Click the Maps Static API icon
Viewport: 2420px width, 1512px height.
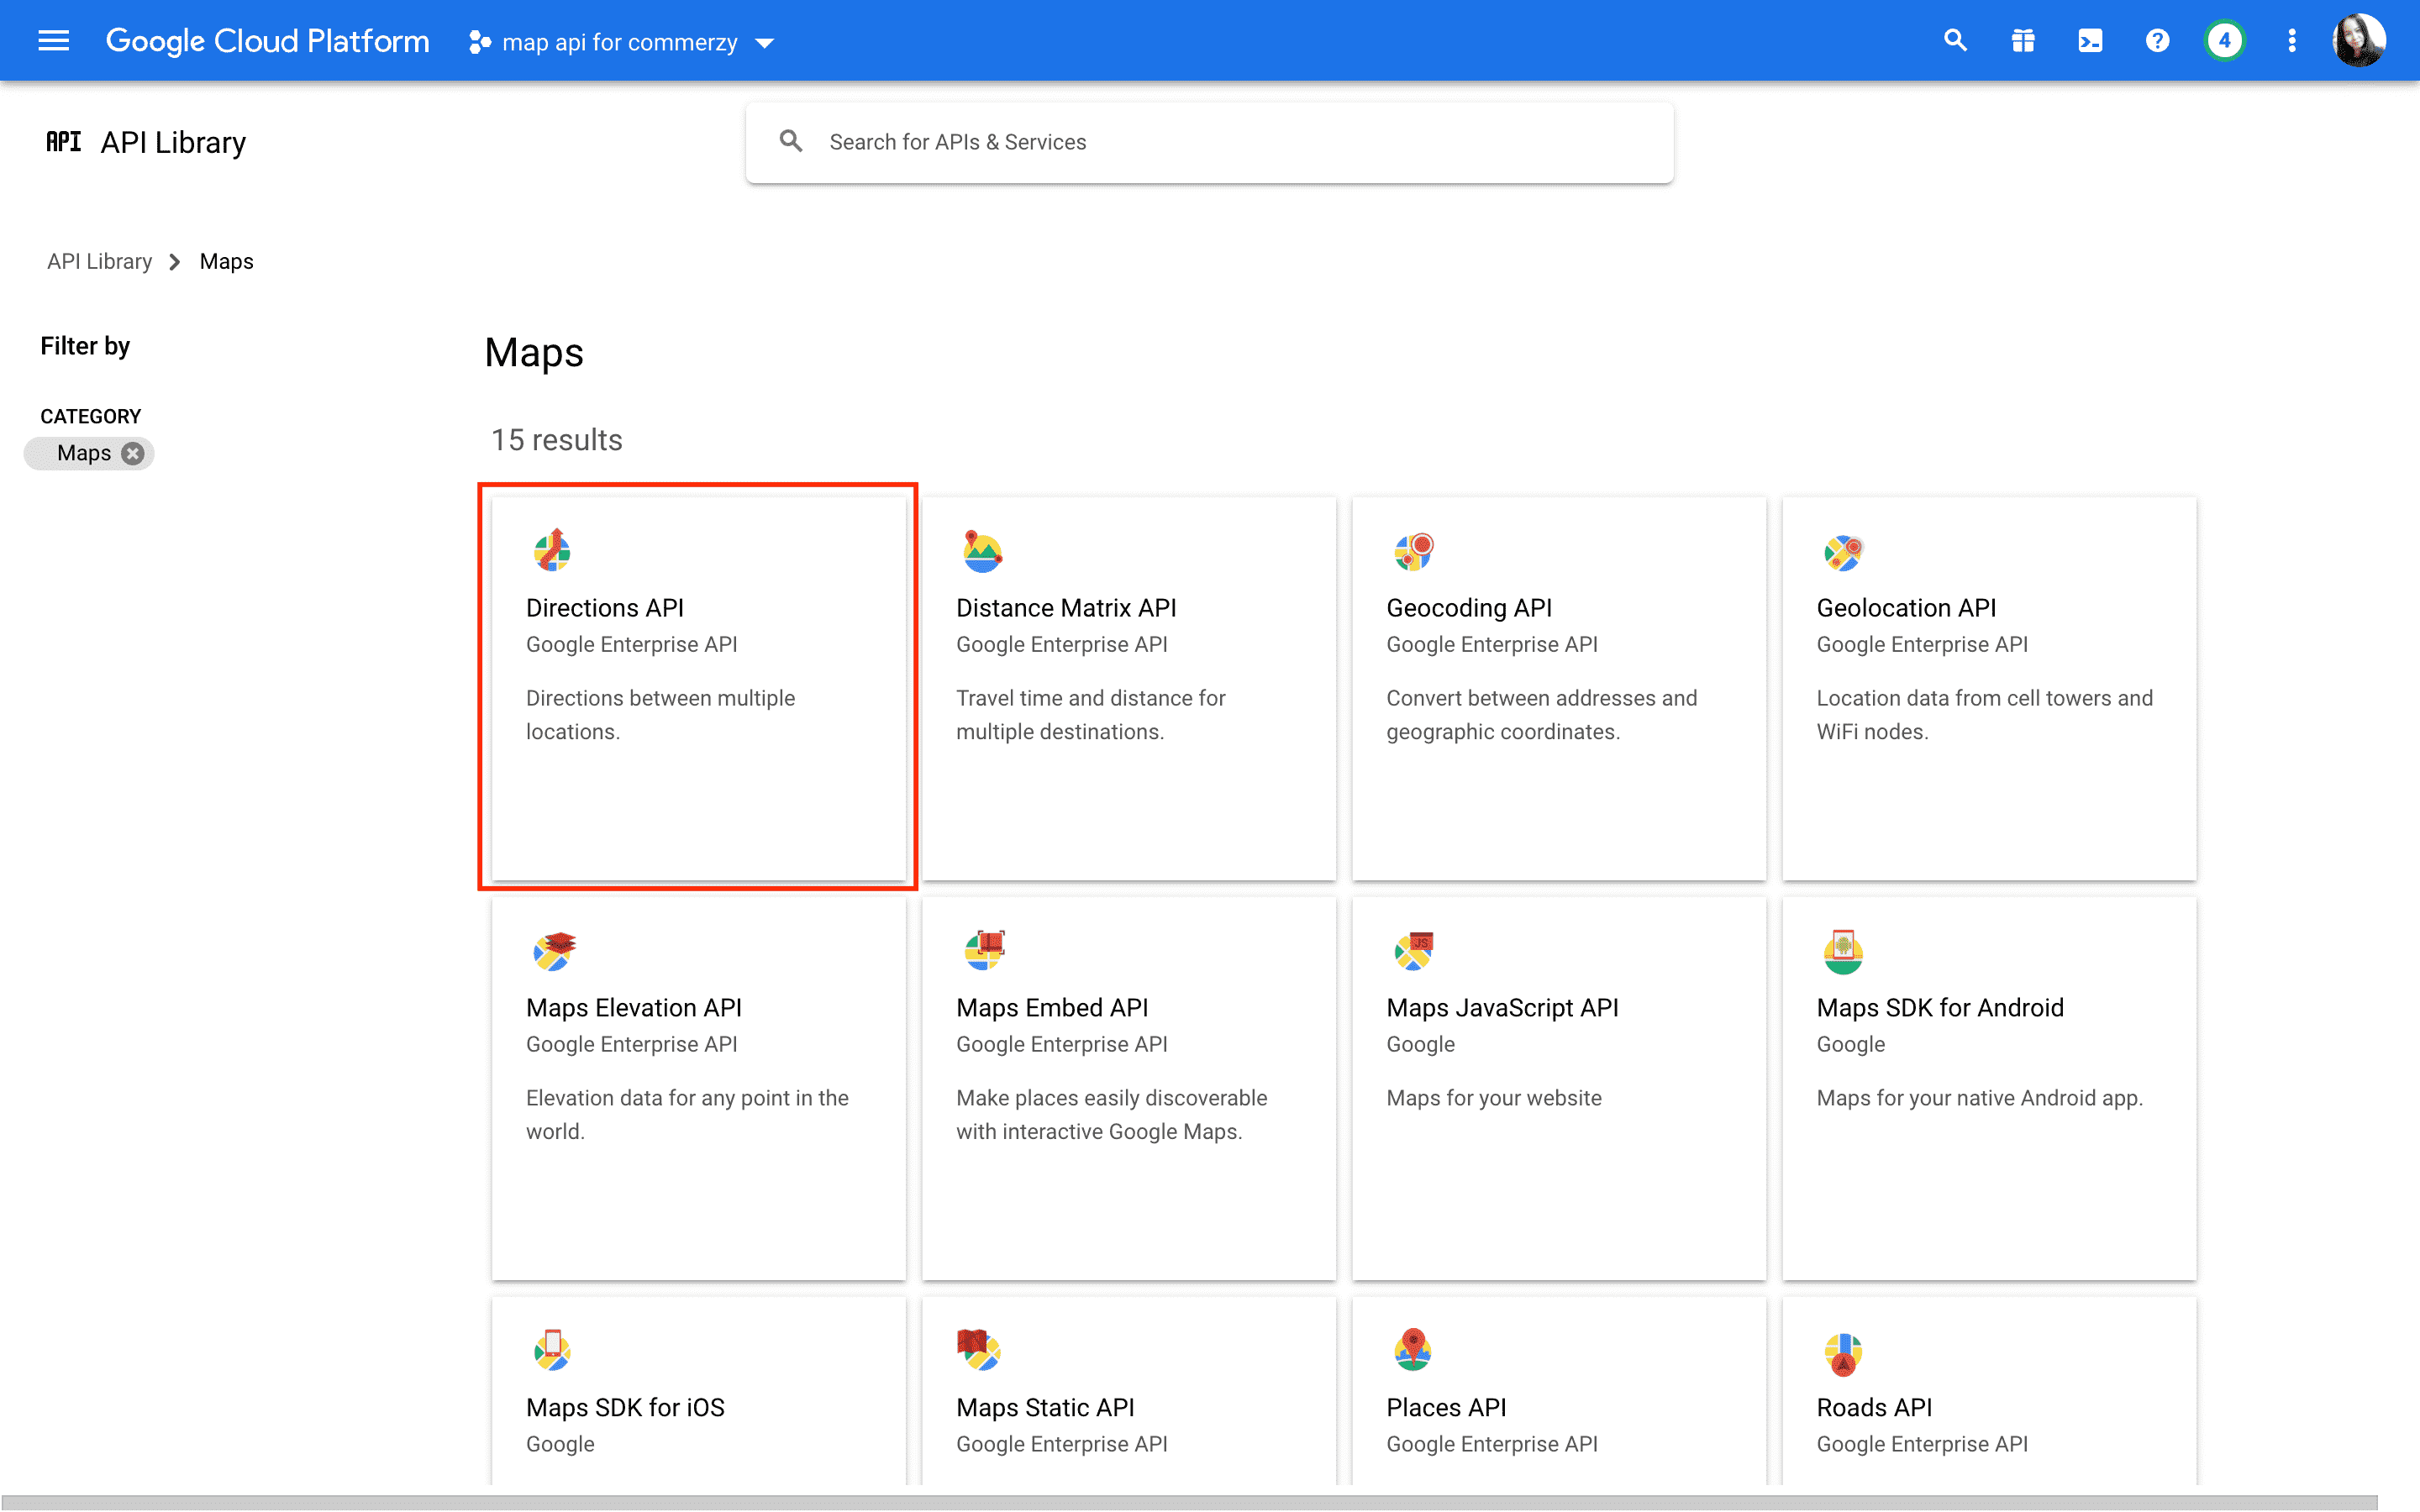tap(979, 1350)
